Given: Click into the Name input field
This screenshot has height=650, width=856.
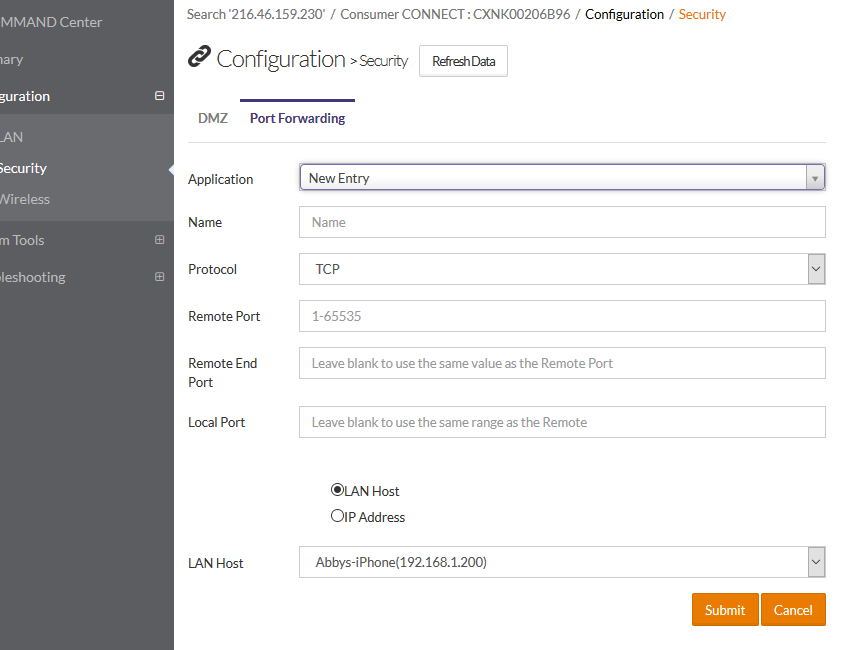Looking at the screenshot, I should click(562, 222).
